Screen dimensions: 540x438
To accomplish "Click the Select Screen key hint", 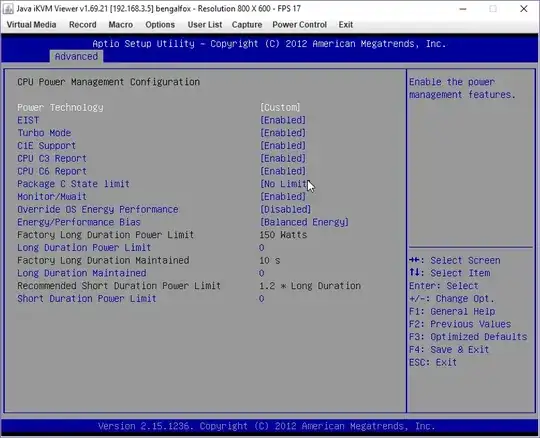I will pyautogui.click(x=455, y=260).
